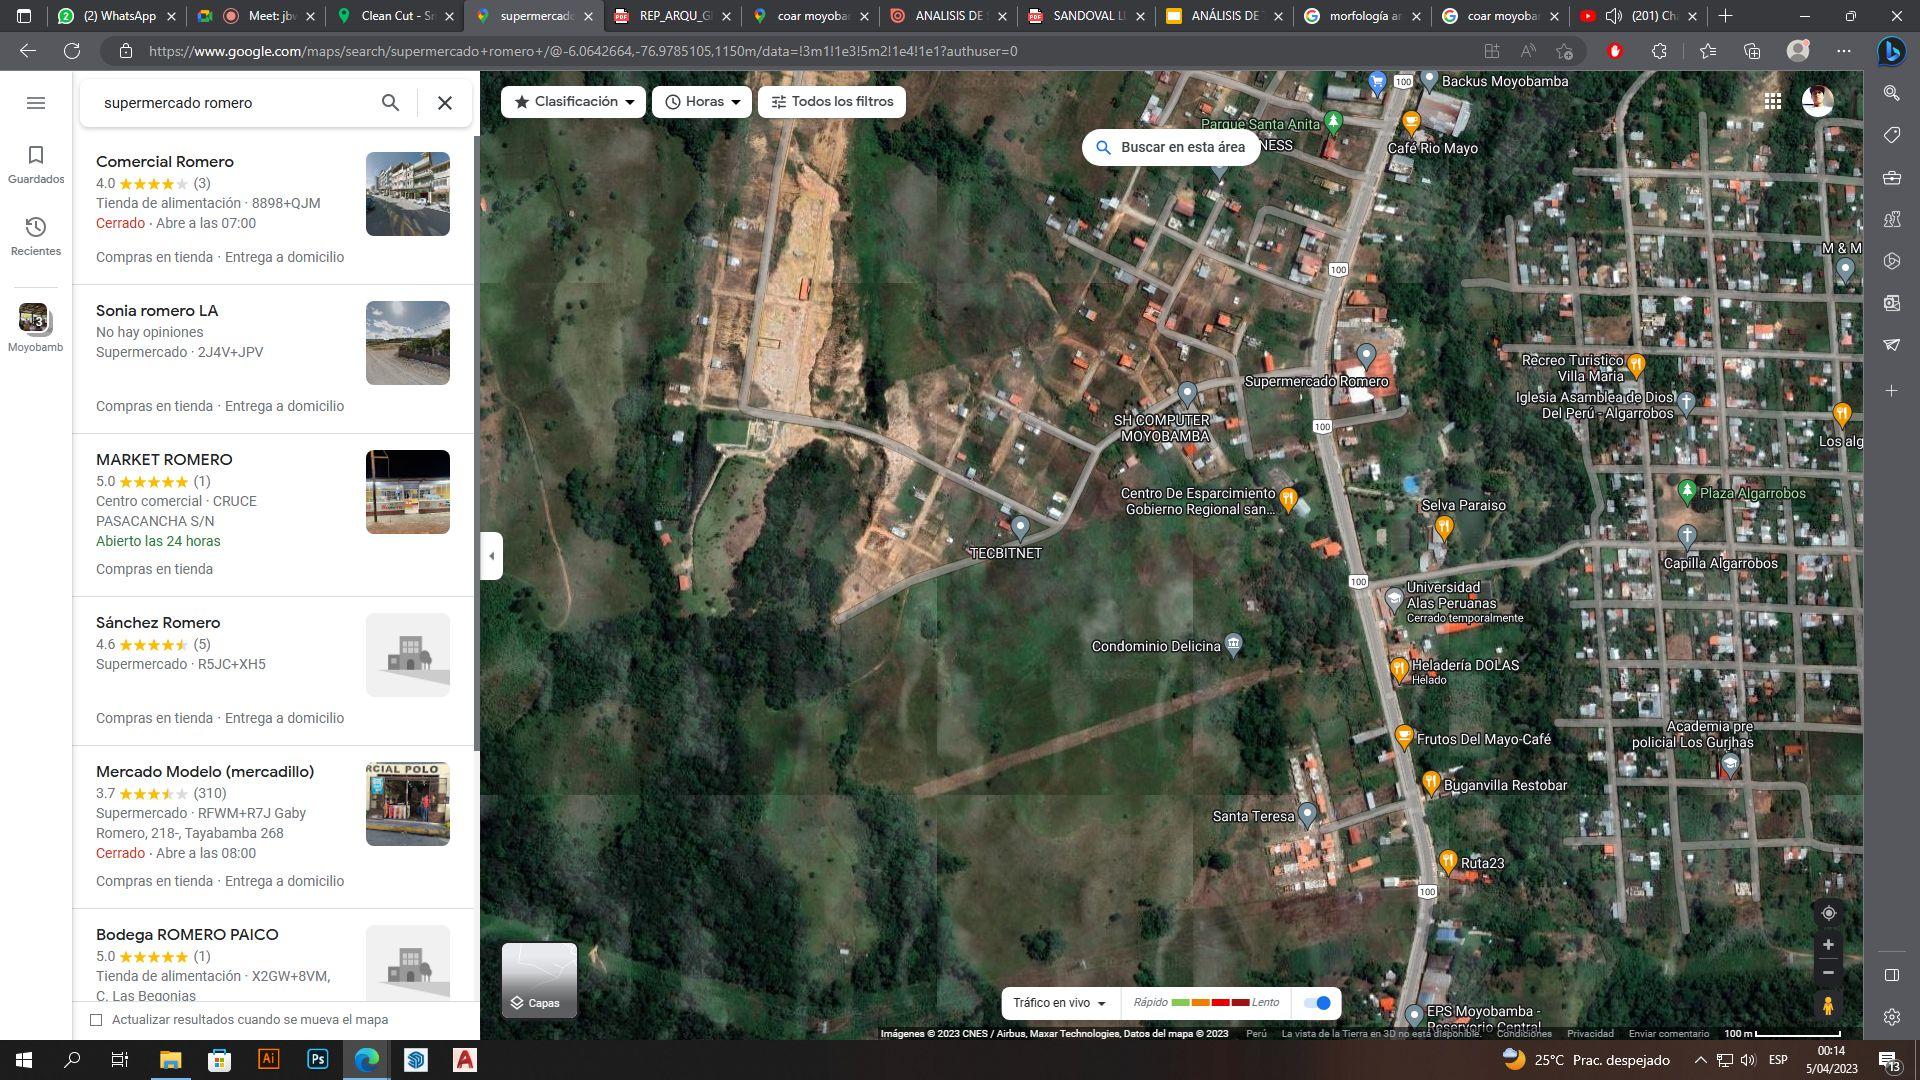This screenshot has height=1080, width=1920.
Task: Open browser favorites star list
Action: [x=1708, y=51]
